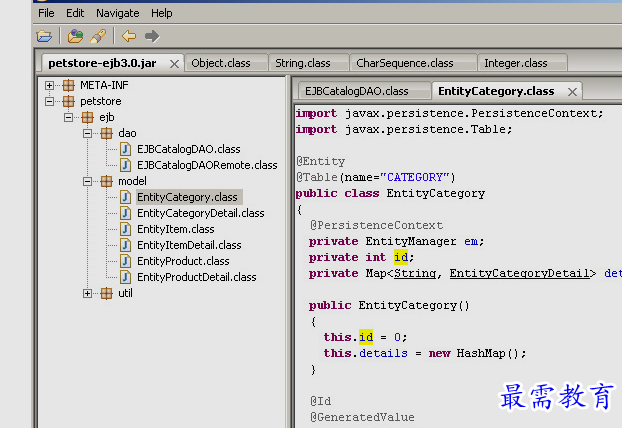
Task: Click the 'em' field name in code
Action: [471, 241]
